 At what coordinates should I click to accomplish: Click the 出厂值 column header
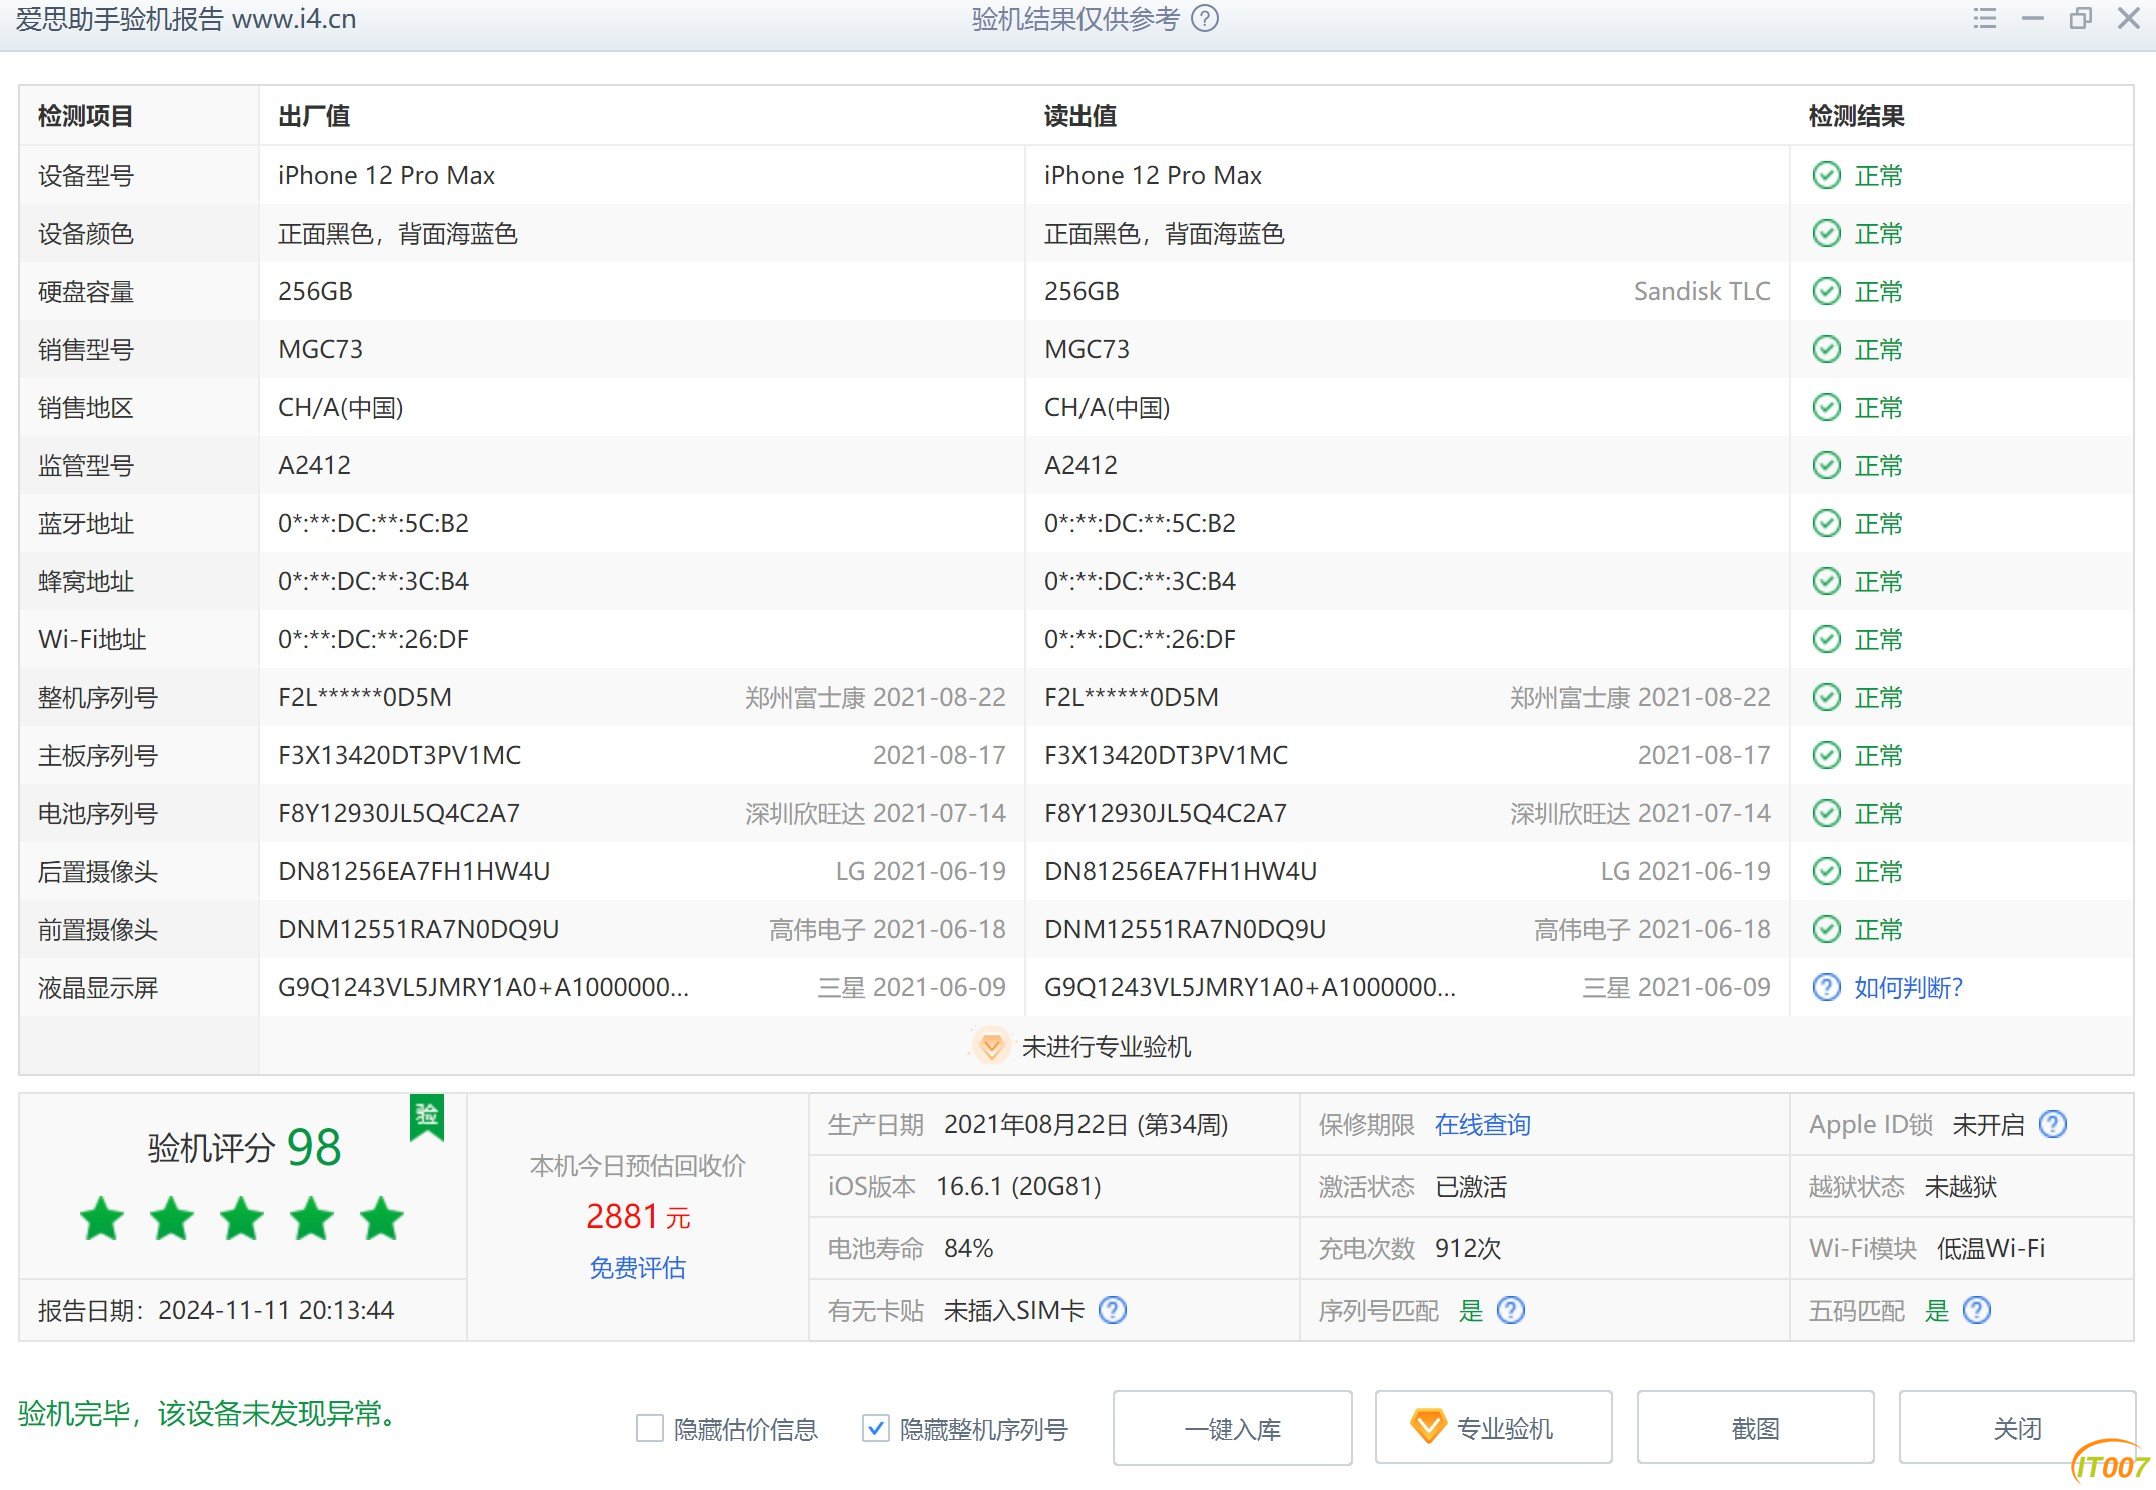click(313, 116)
